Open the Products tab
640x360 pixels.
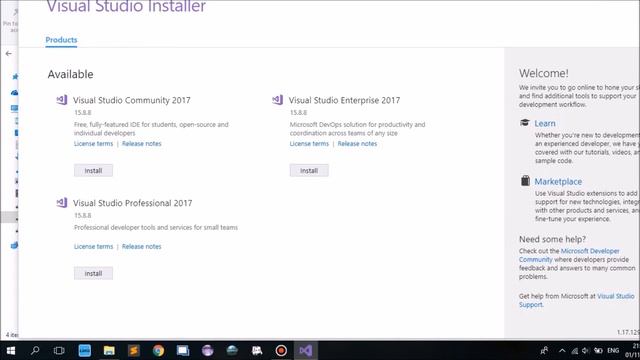coord(61,40)
